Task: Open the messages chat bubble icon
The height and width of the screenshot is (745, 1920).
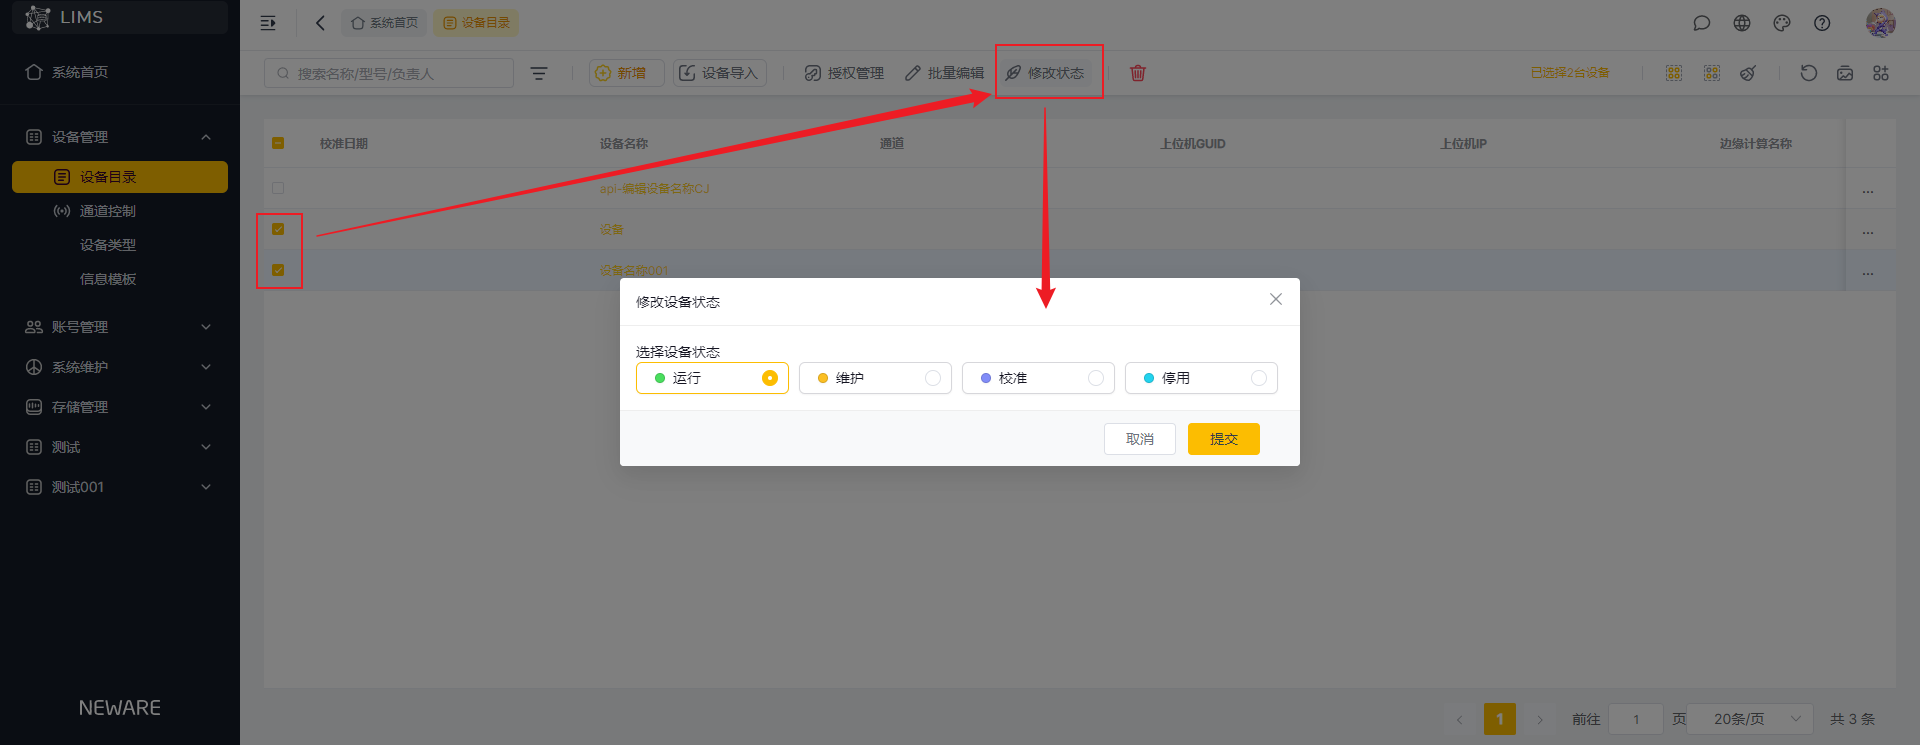Action: [1702, 23]
